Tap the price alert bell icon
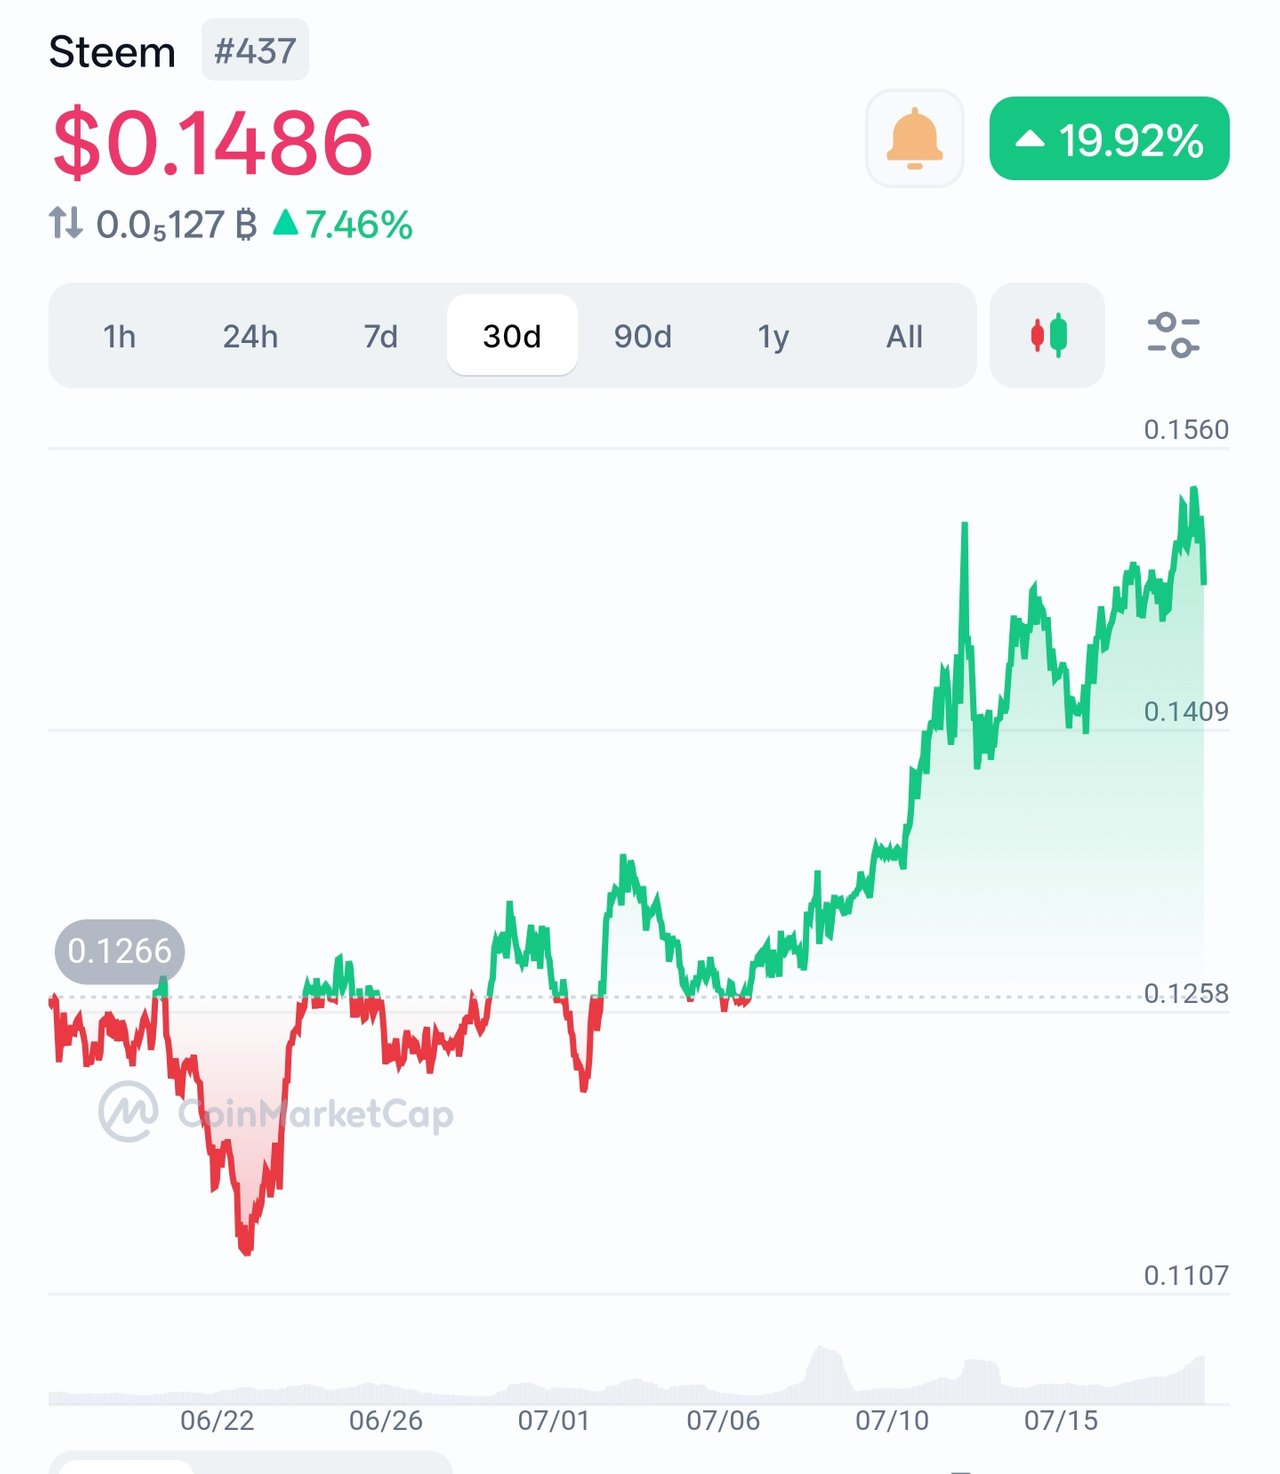This screenshot has width=1280, height=1474. point(914,138)
